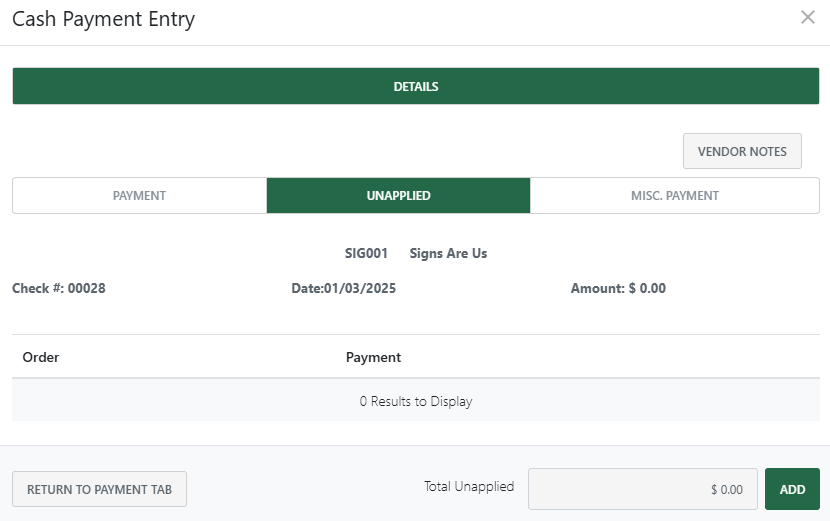Click the vendor name Signs Are Us
Viewport: 830px width, 521px height.
coord(448,254)
